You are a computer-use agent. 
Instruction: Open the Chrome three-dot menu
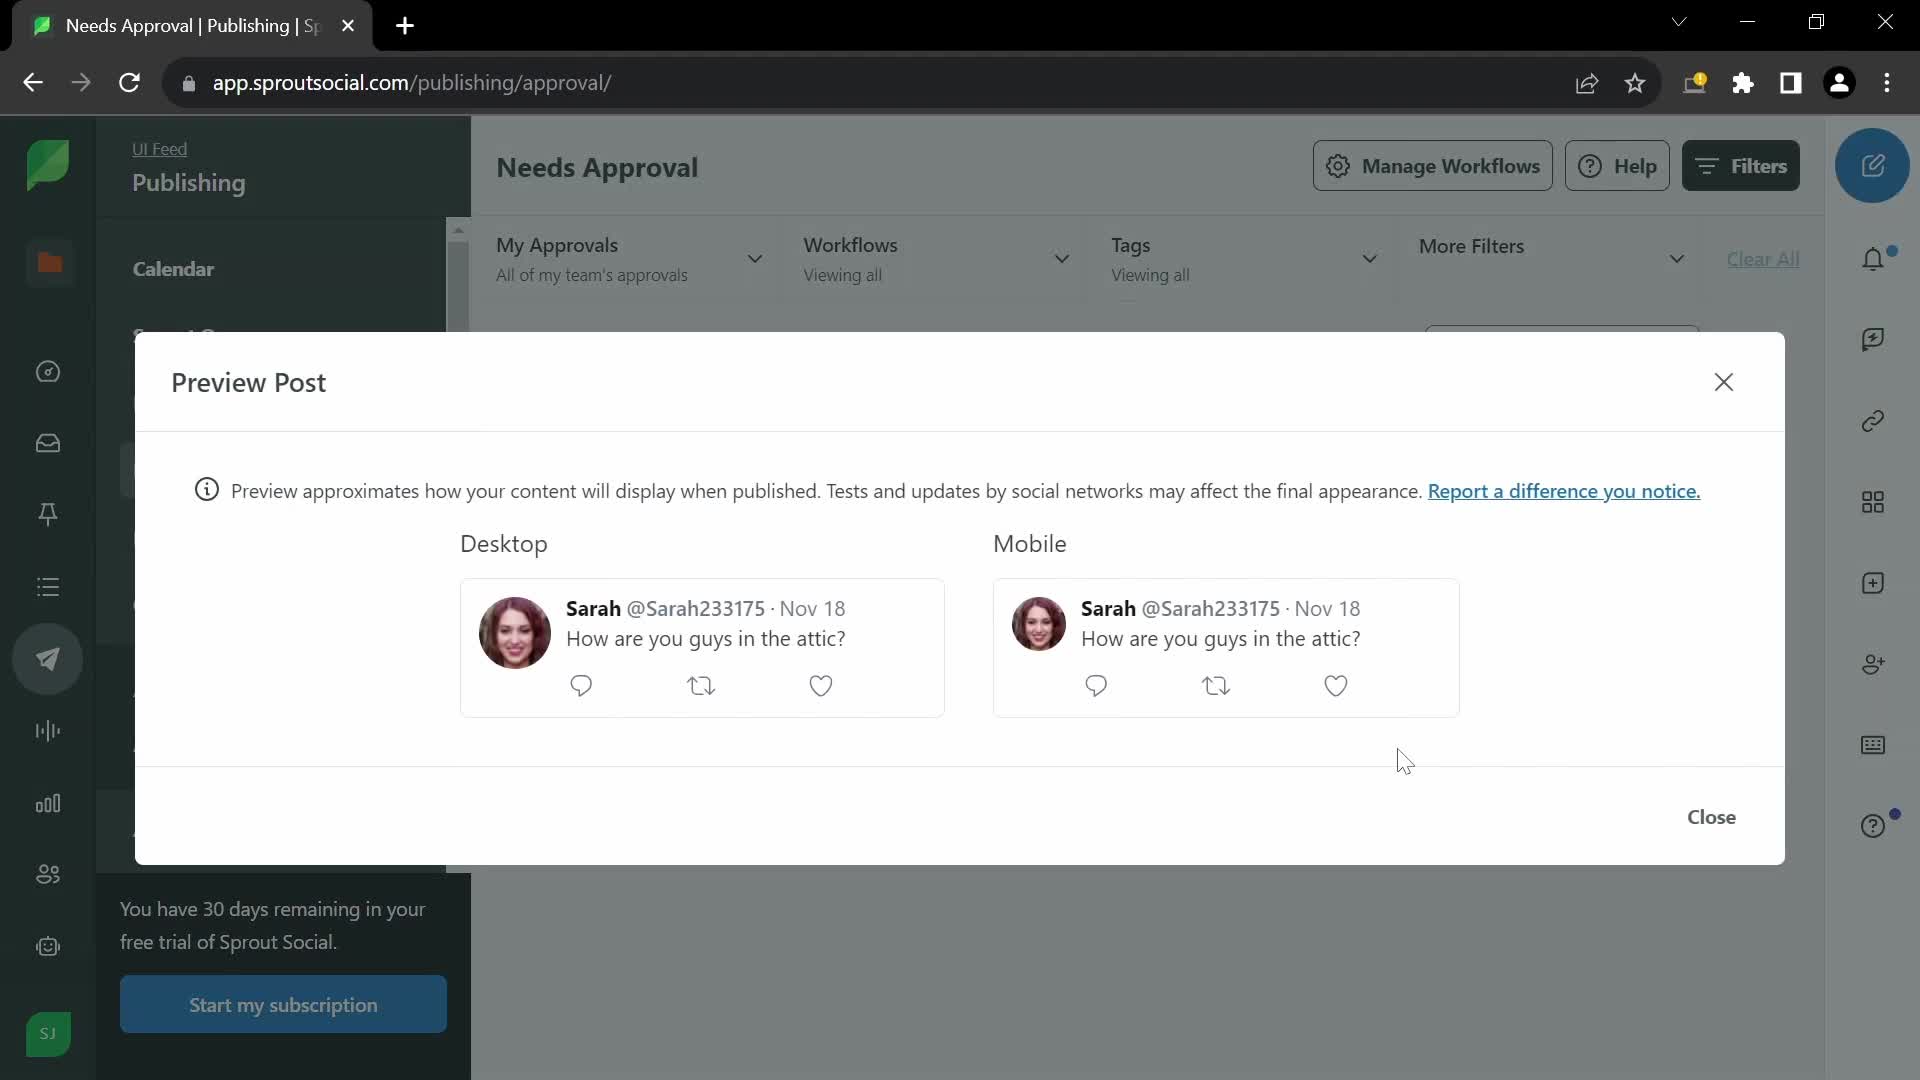click(1887, 83)
